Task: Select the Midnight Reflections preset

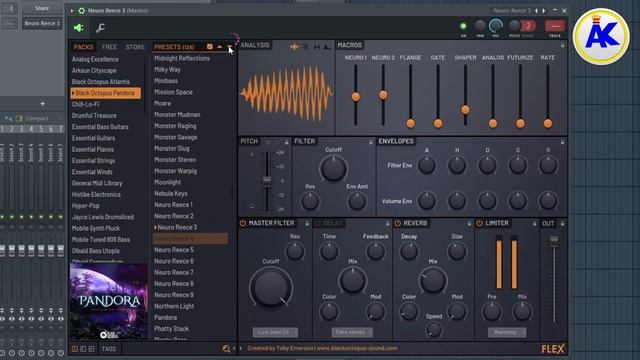Action: (182, 58)
